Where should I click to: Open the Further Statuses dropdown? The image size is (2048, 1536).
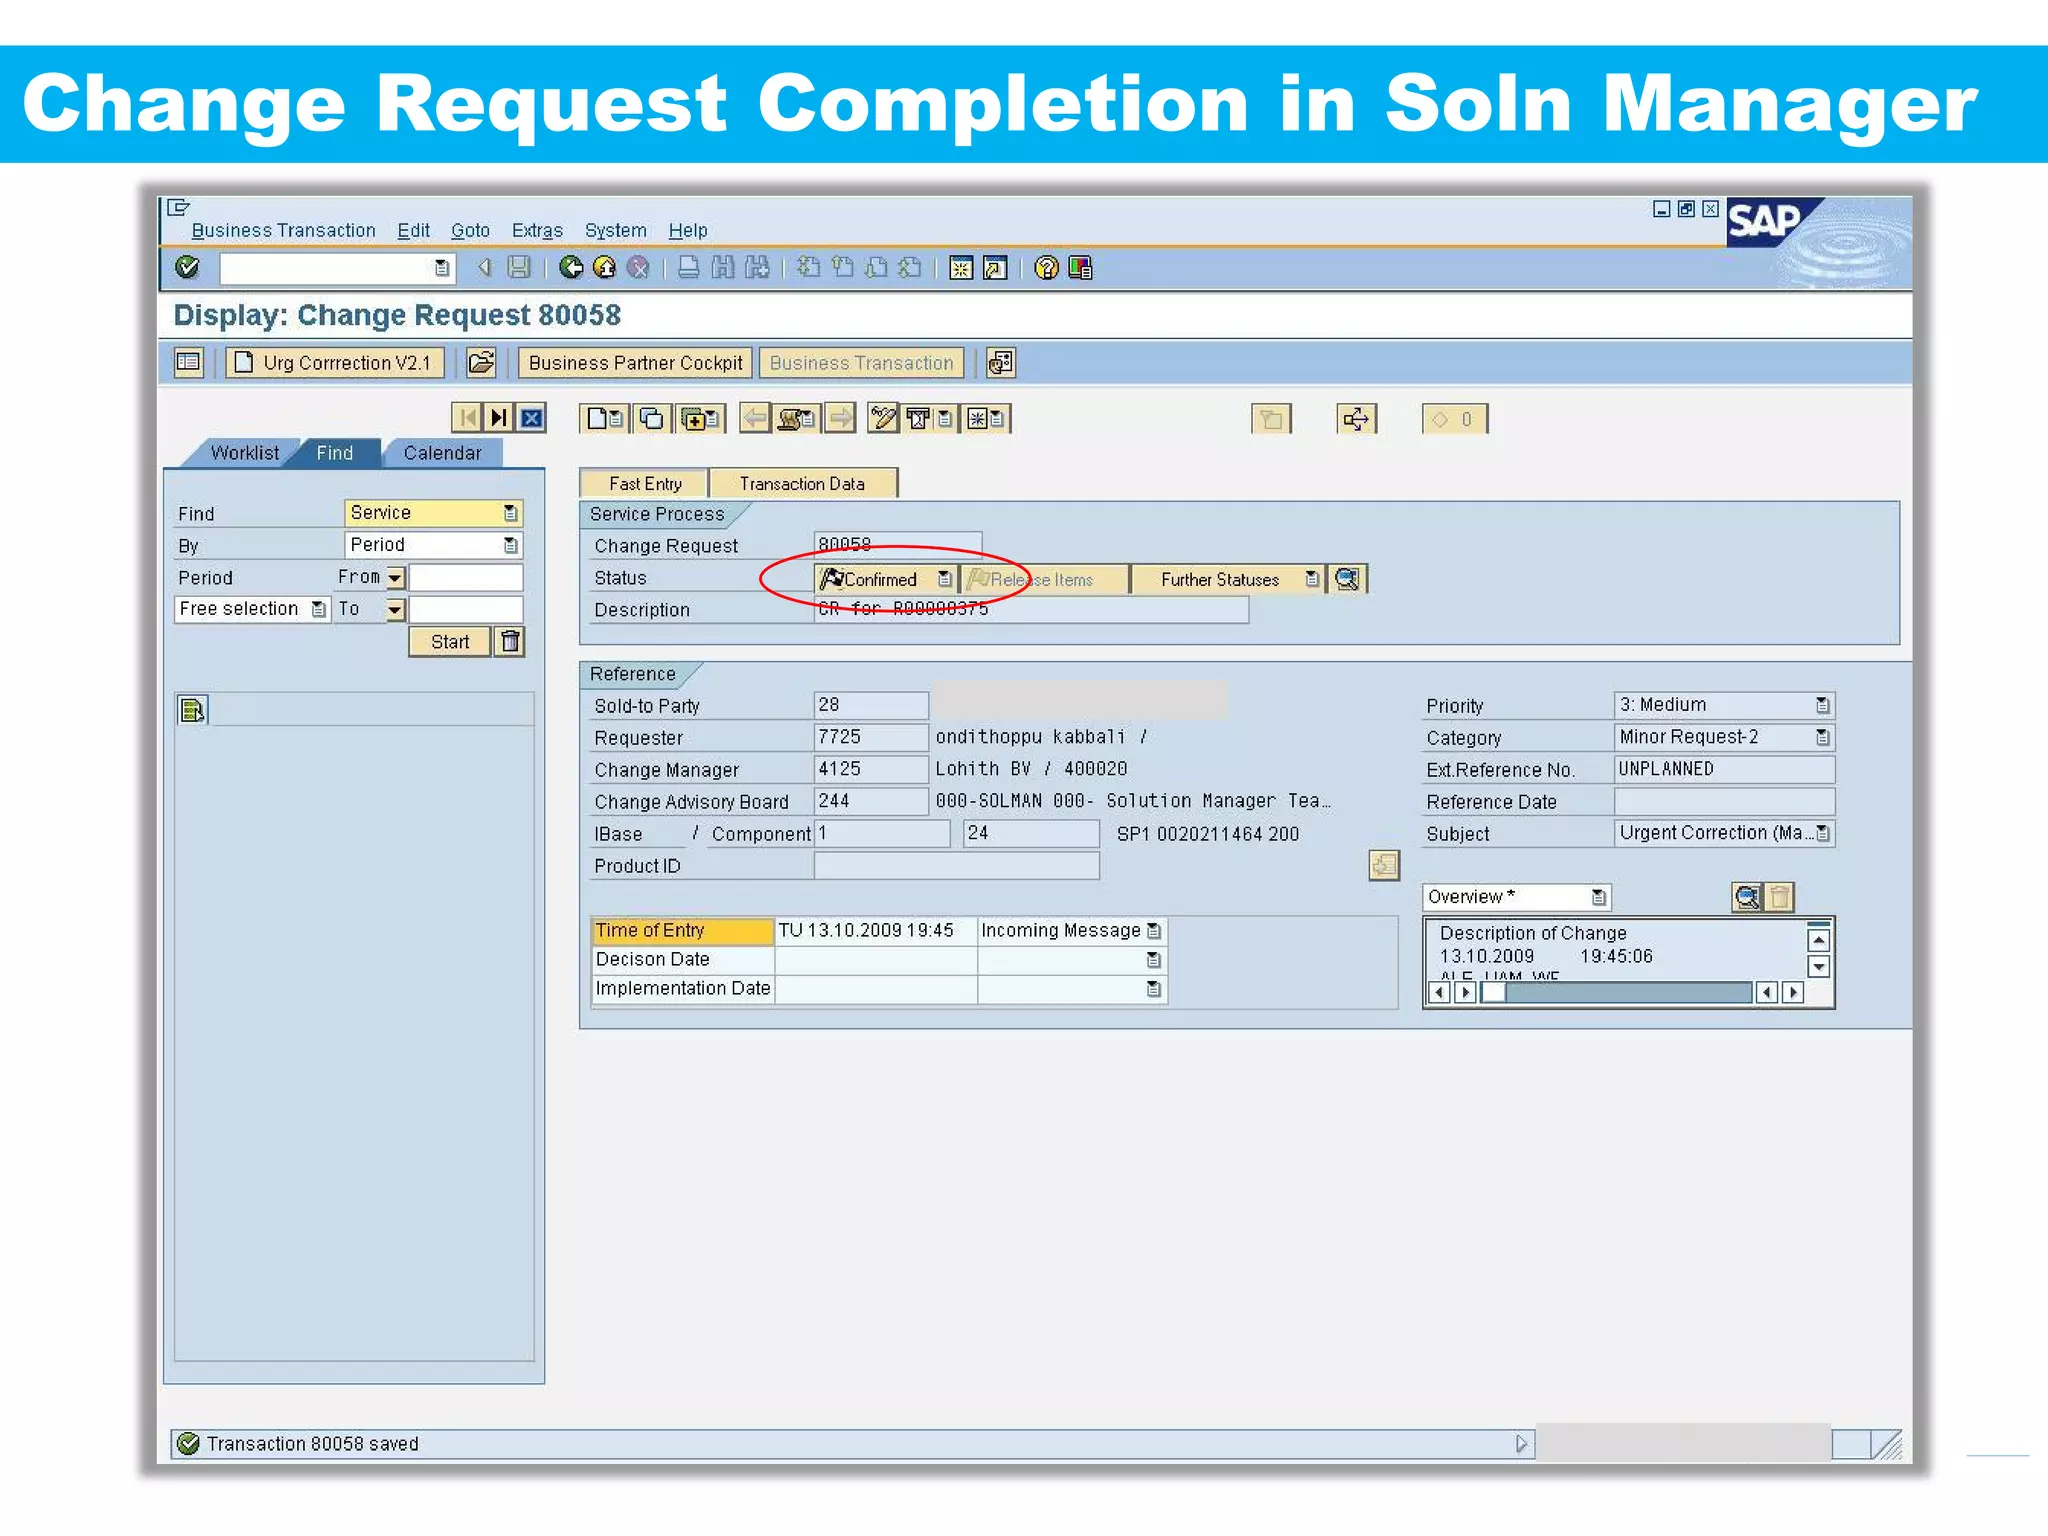point(1311,579)
